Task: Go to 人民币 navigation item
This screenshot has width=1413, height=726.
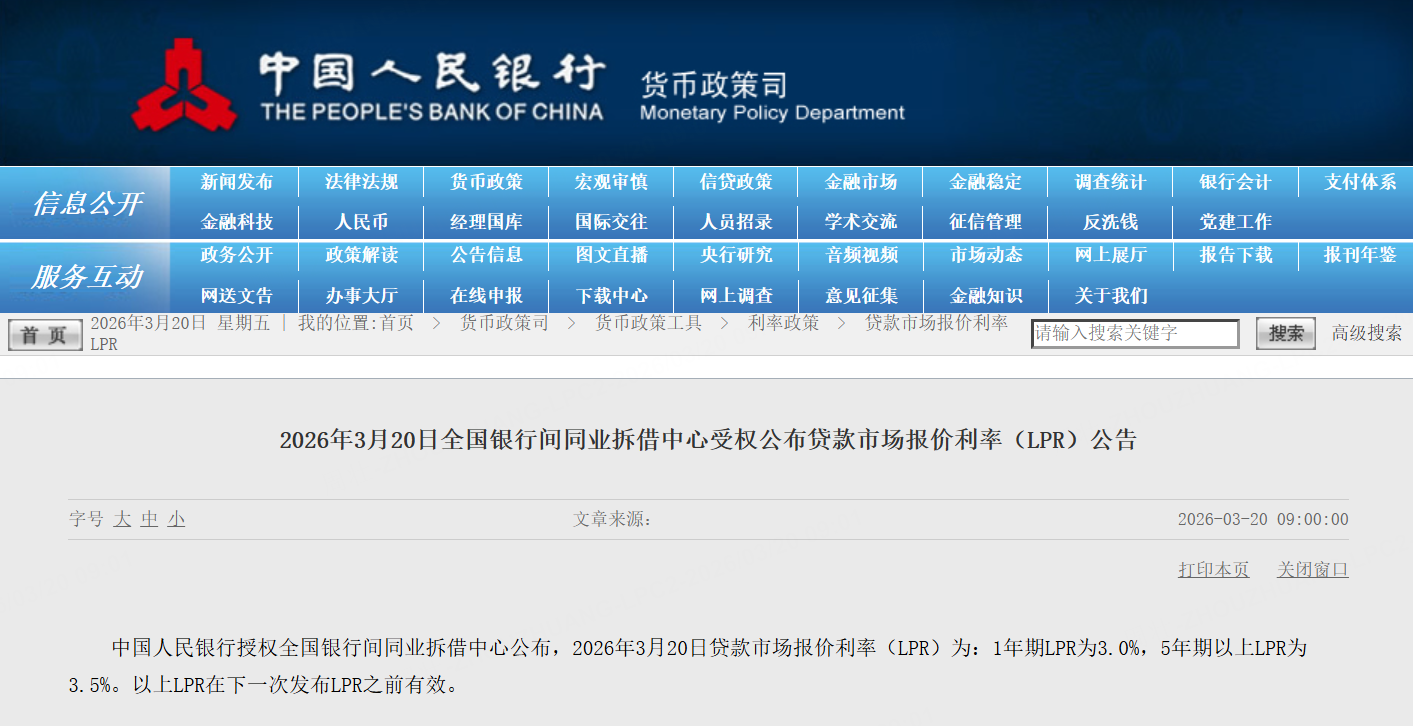Action: click(361, 222)
